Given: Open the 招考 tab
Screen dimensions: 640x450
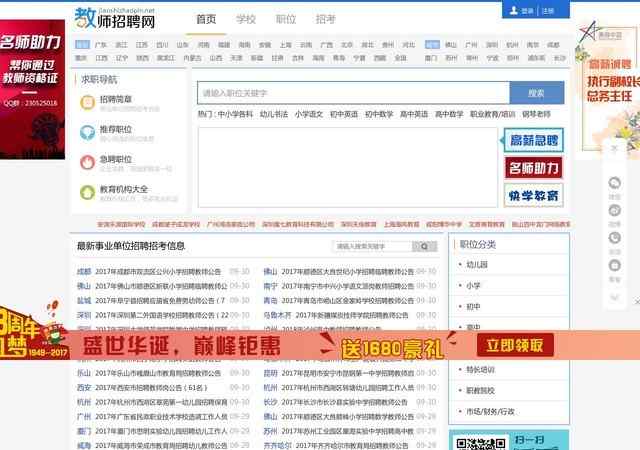Looking at the screenshot, I should pyautogui.click(x=325, y=19).
